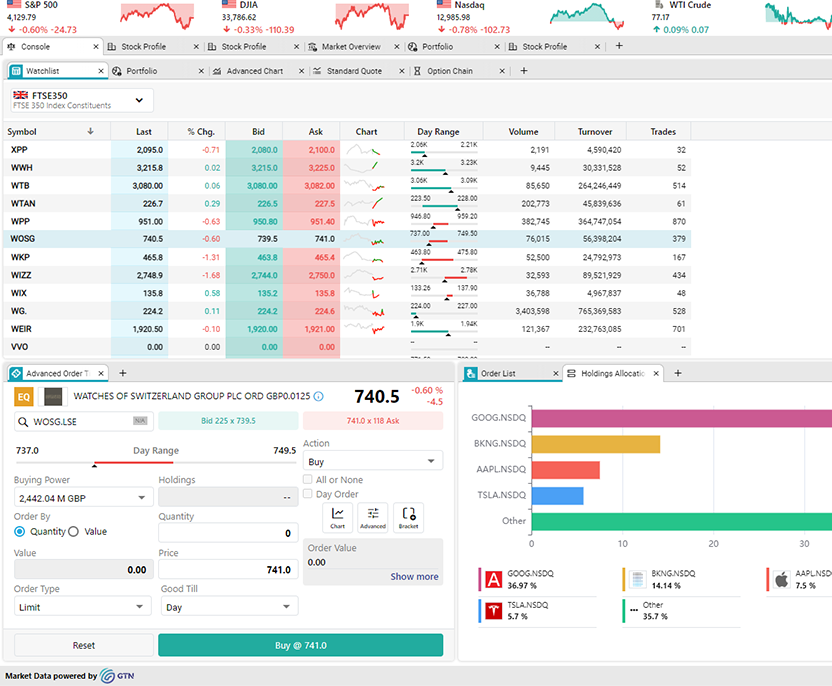This screenshot has height=686, width=832.
Task: Click the Reset button
Action: pos(84,645)
